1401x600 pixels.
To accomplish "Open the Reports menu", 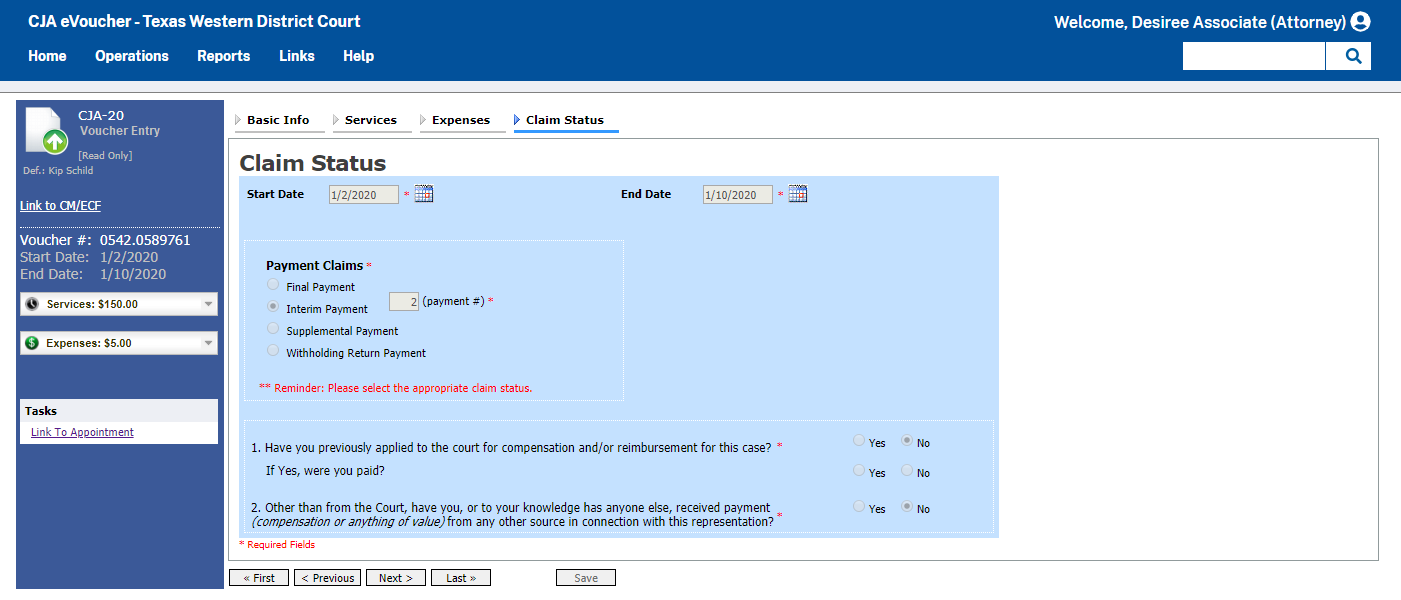I will 223,56.
